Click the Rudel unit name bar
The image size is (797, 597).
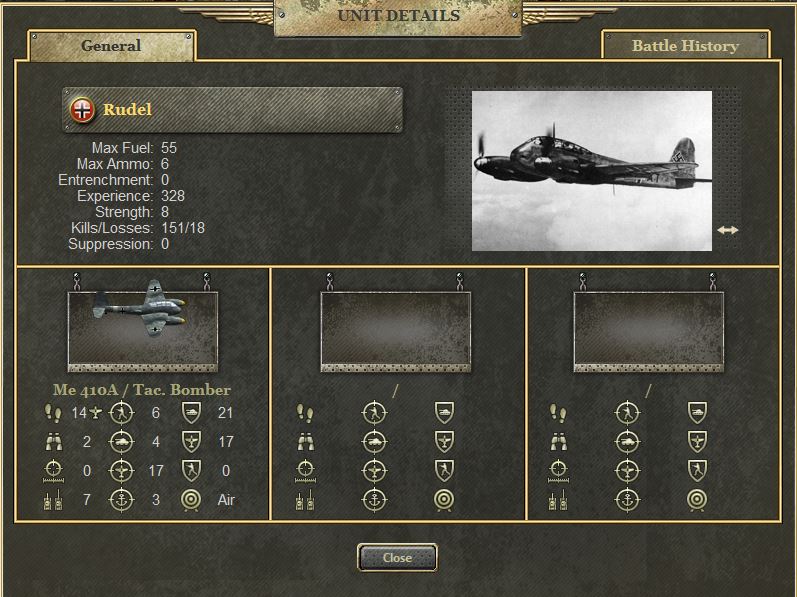[x=233, y=110]
